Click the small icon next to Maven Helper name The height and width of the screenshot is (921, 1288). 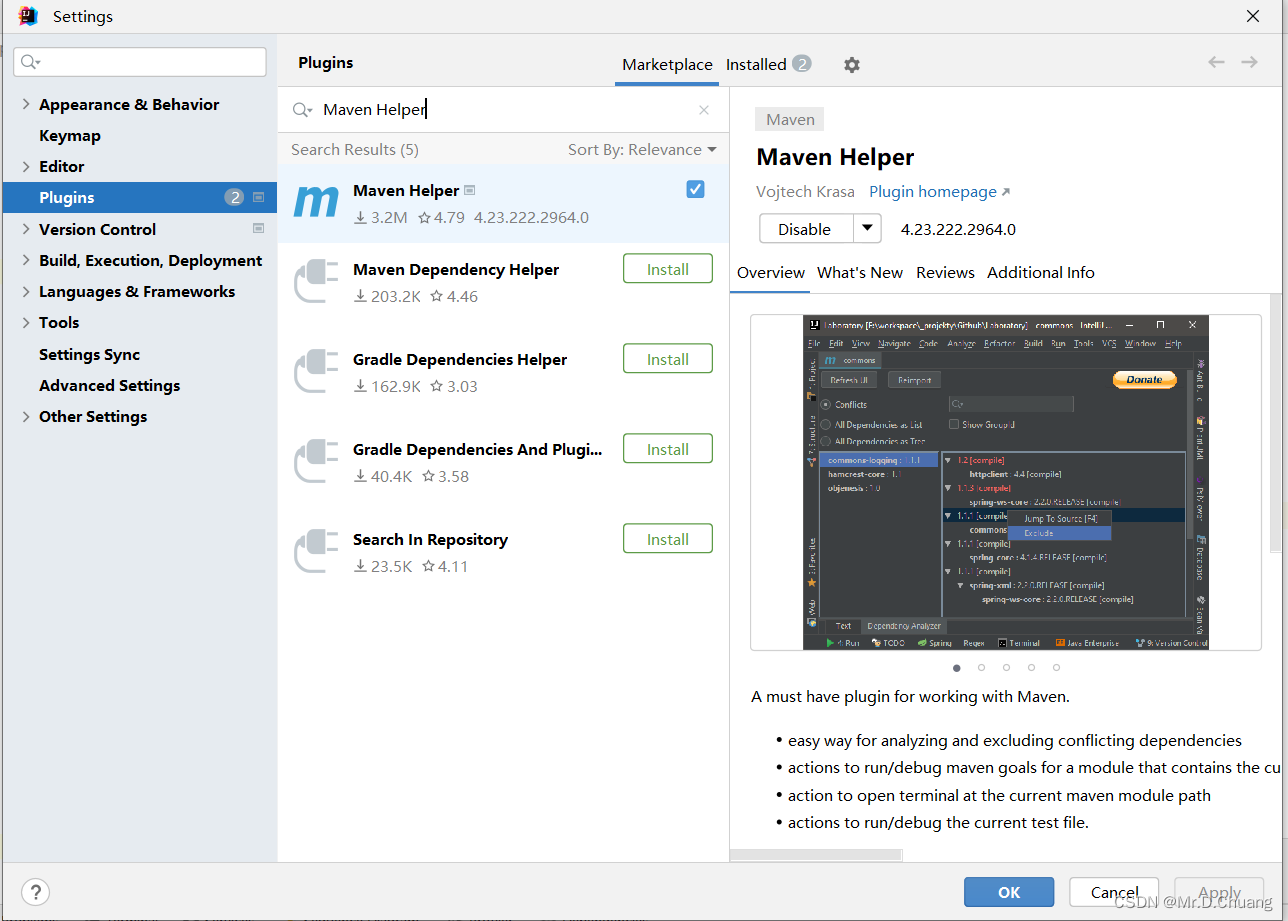tap(470, 190)
